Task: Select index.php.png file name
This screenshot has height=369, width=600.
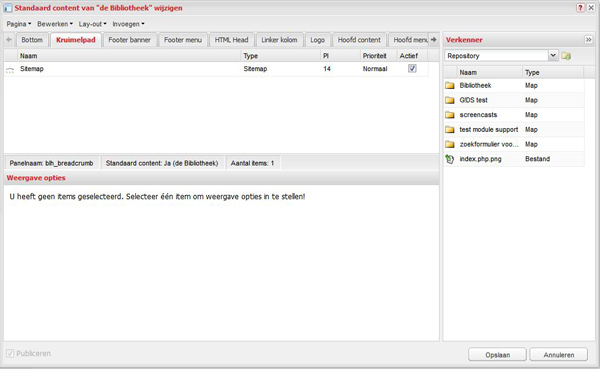Action: 480,159
